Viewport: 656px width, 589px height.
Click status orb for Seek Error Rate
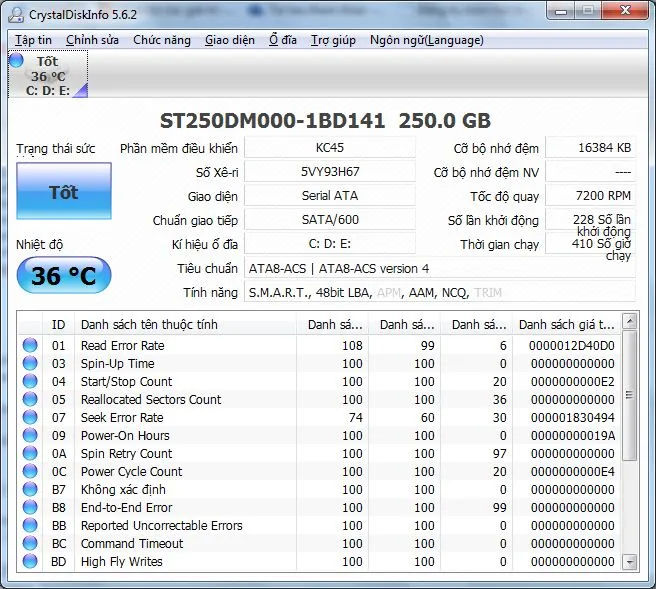[x=30, y=417]
